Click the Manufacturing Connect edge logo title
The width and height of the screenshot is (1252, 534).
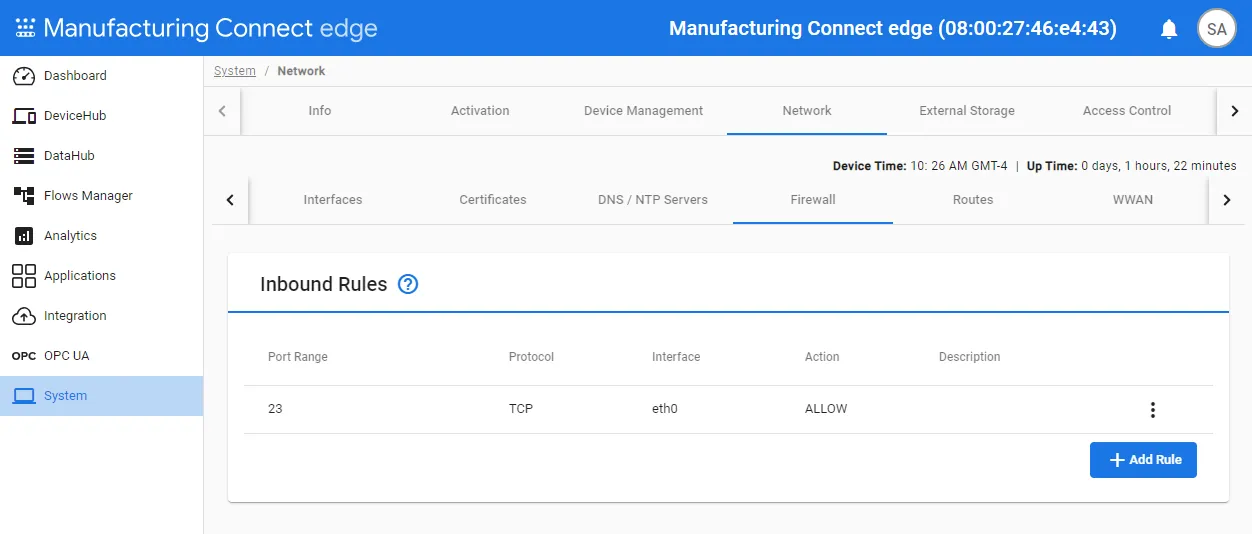pyautogui.click(x=210, y=28)
